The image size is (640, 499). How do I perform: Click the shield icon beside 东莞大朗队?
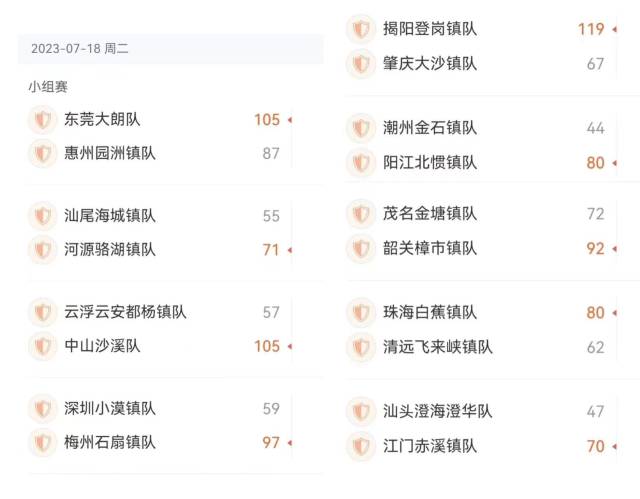[x=42, y=120]
